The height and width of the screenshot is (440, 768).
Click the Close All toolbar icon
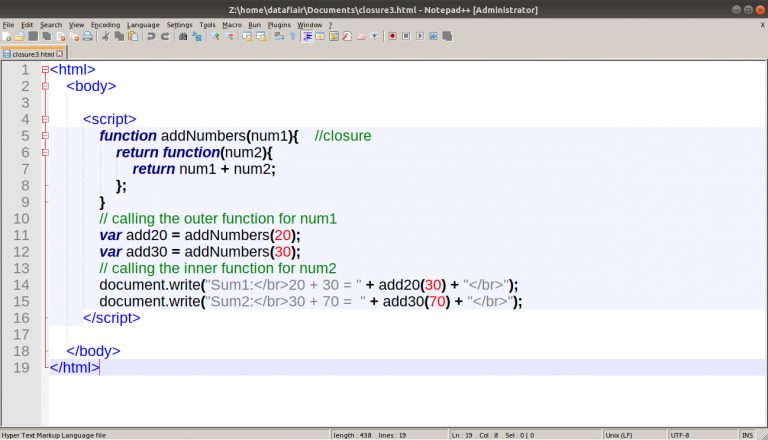(74, 36)
